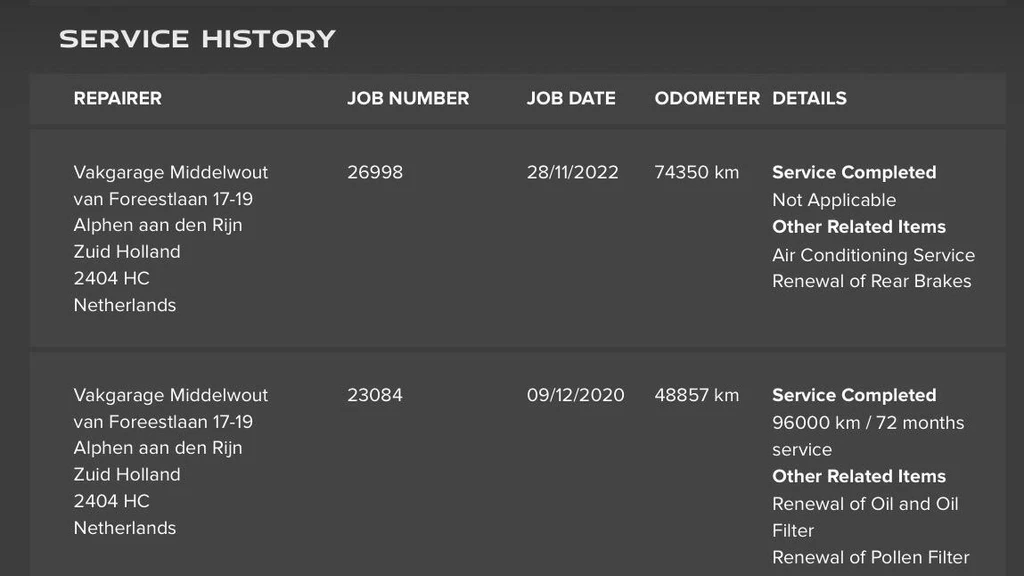1024x576 pixels.
Task: Click the Service History heading
Action: [197, 39]
